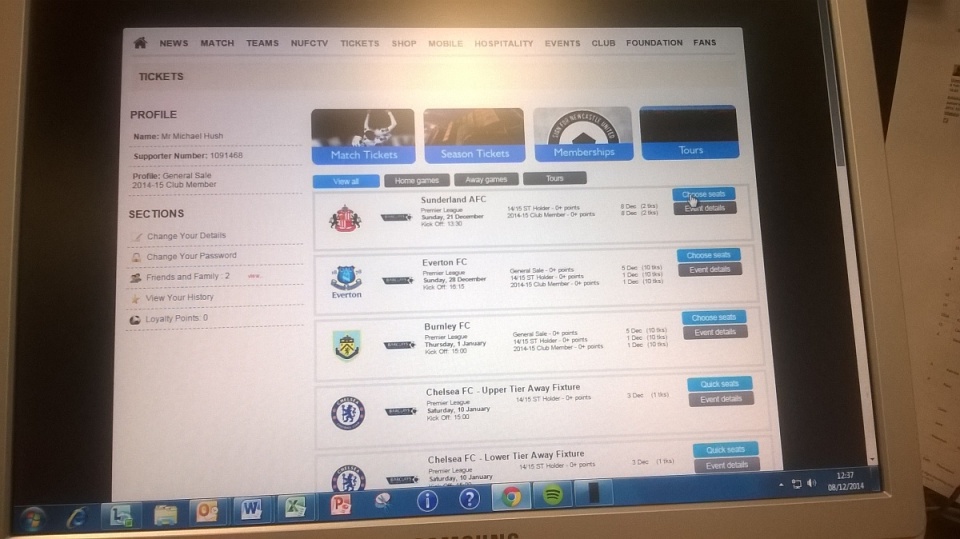Click the volume icon in system tray

[812, 483]
